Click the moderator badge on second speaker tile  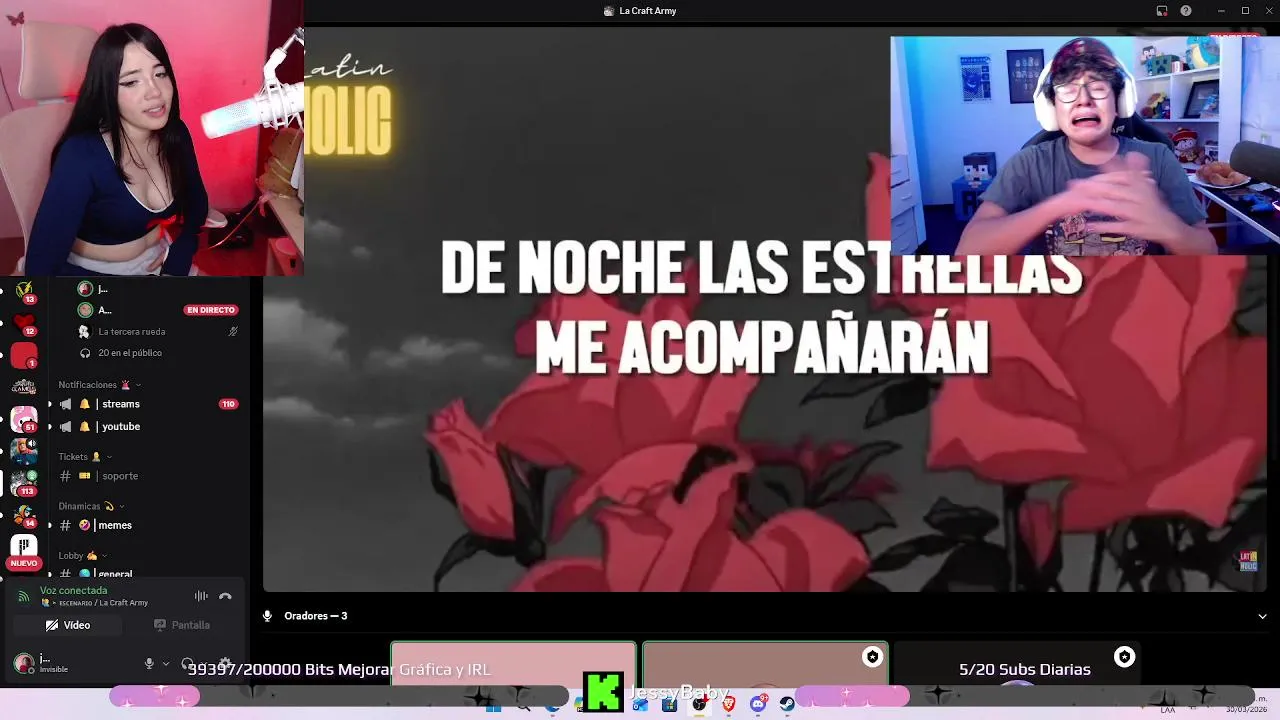(x=873, y=657)
